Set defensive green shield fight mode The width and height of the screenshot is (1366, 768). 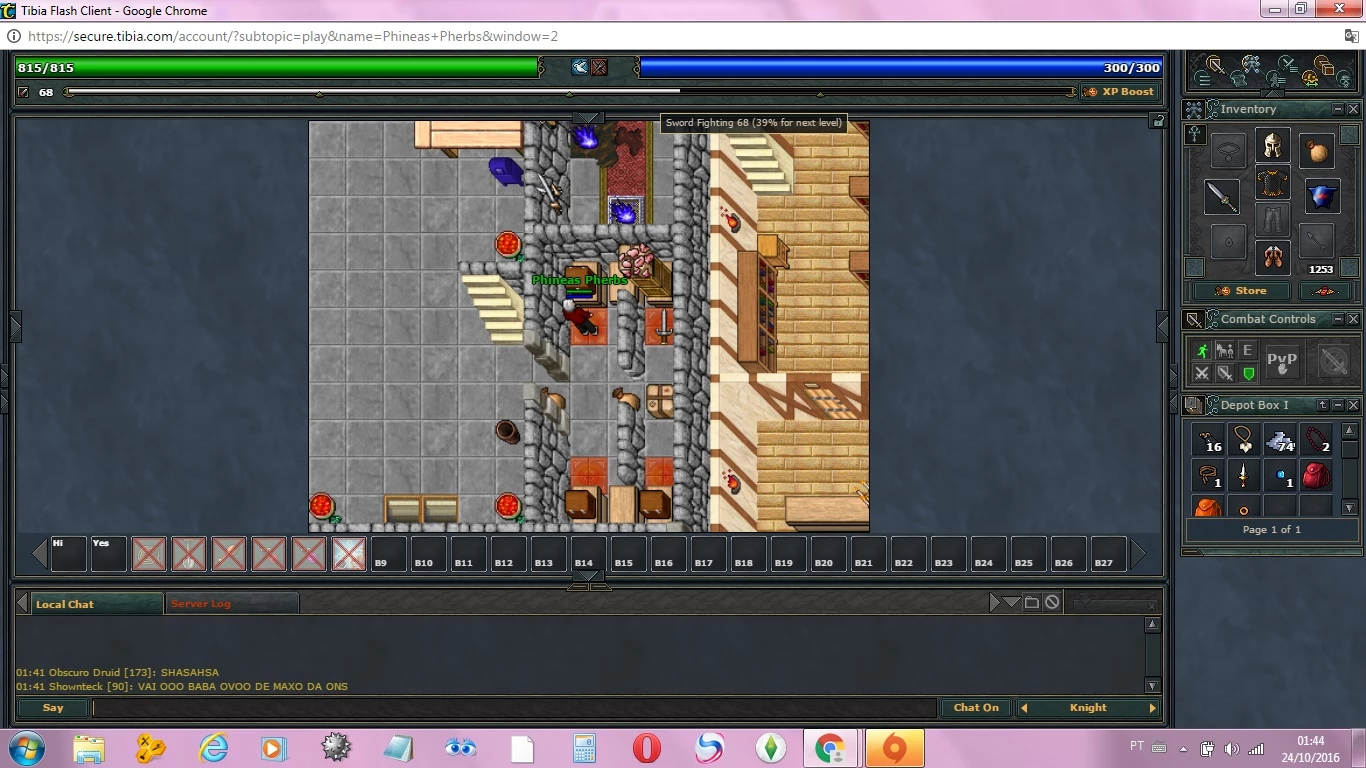(x=1247, y=373)
